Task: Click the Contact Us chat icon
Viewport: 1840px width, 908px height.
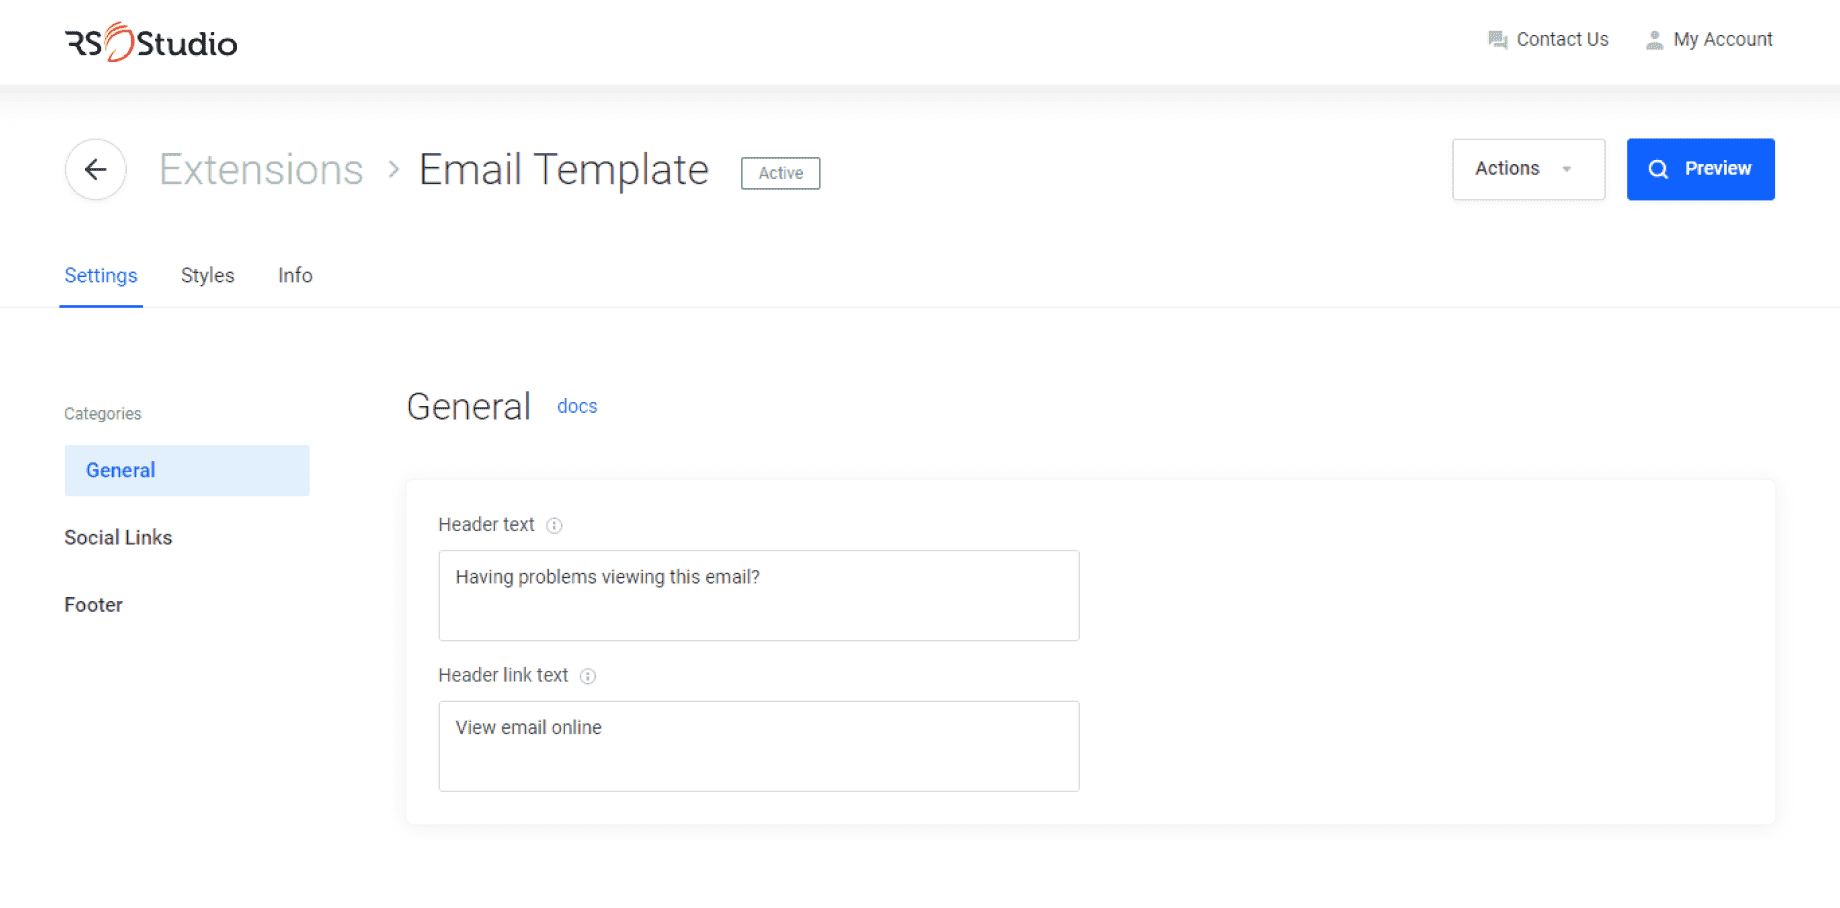Action: click(1497, 40)
